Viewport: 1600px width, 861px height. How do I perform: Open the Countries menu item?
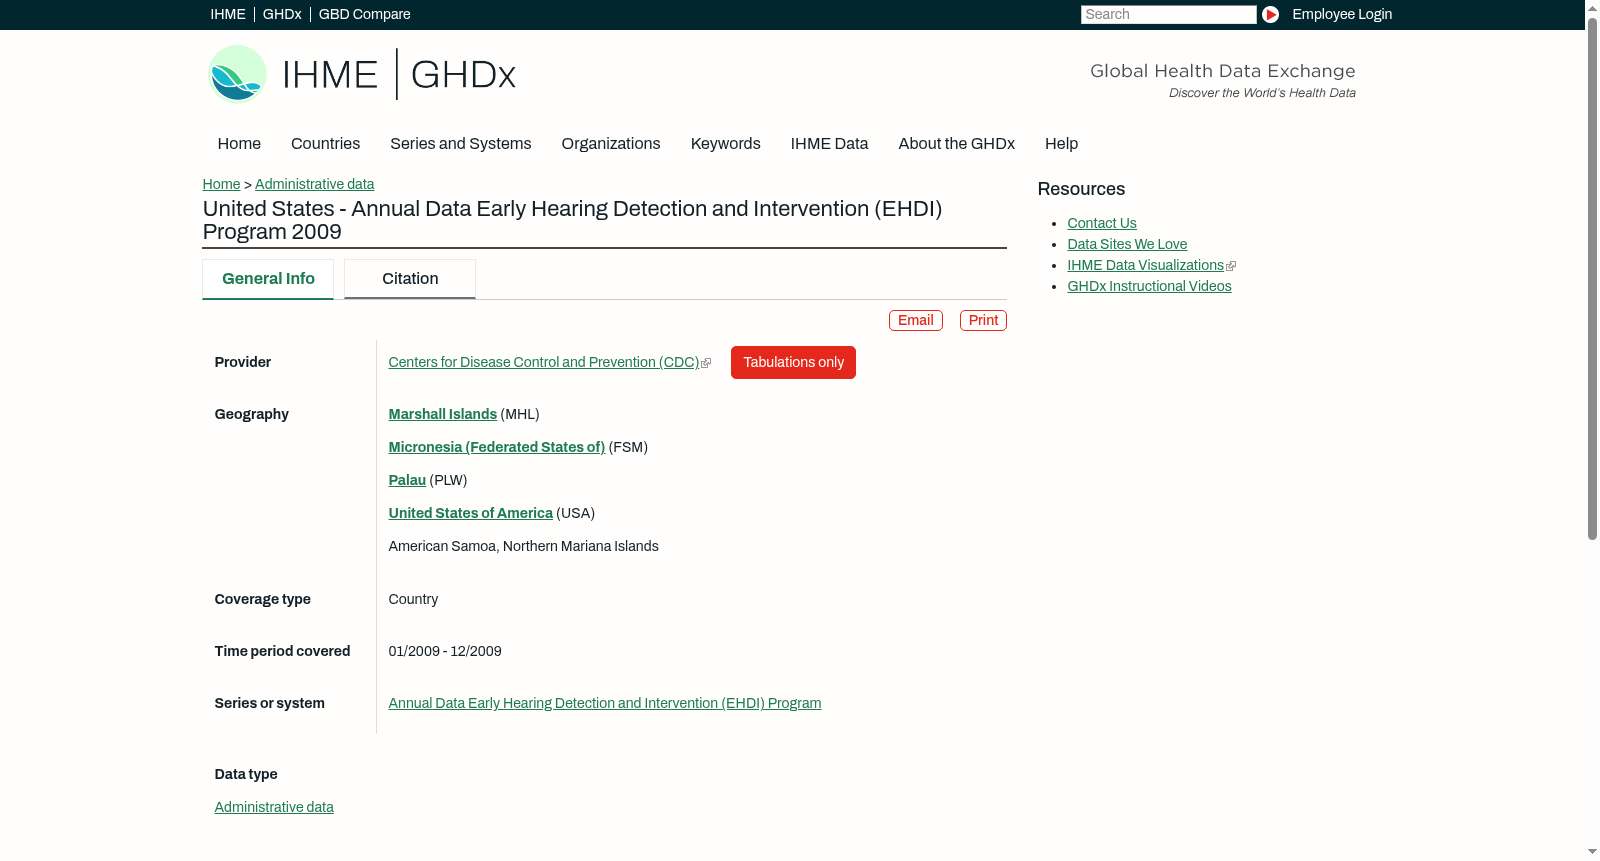[x=325, y=144]
